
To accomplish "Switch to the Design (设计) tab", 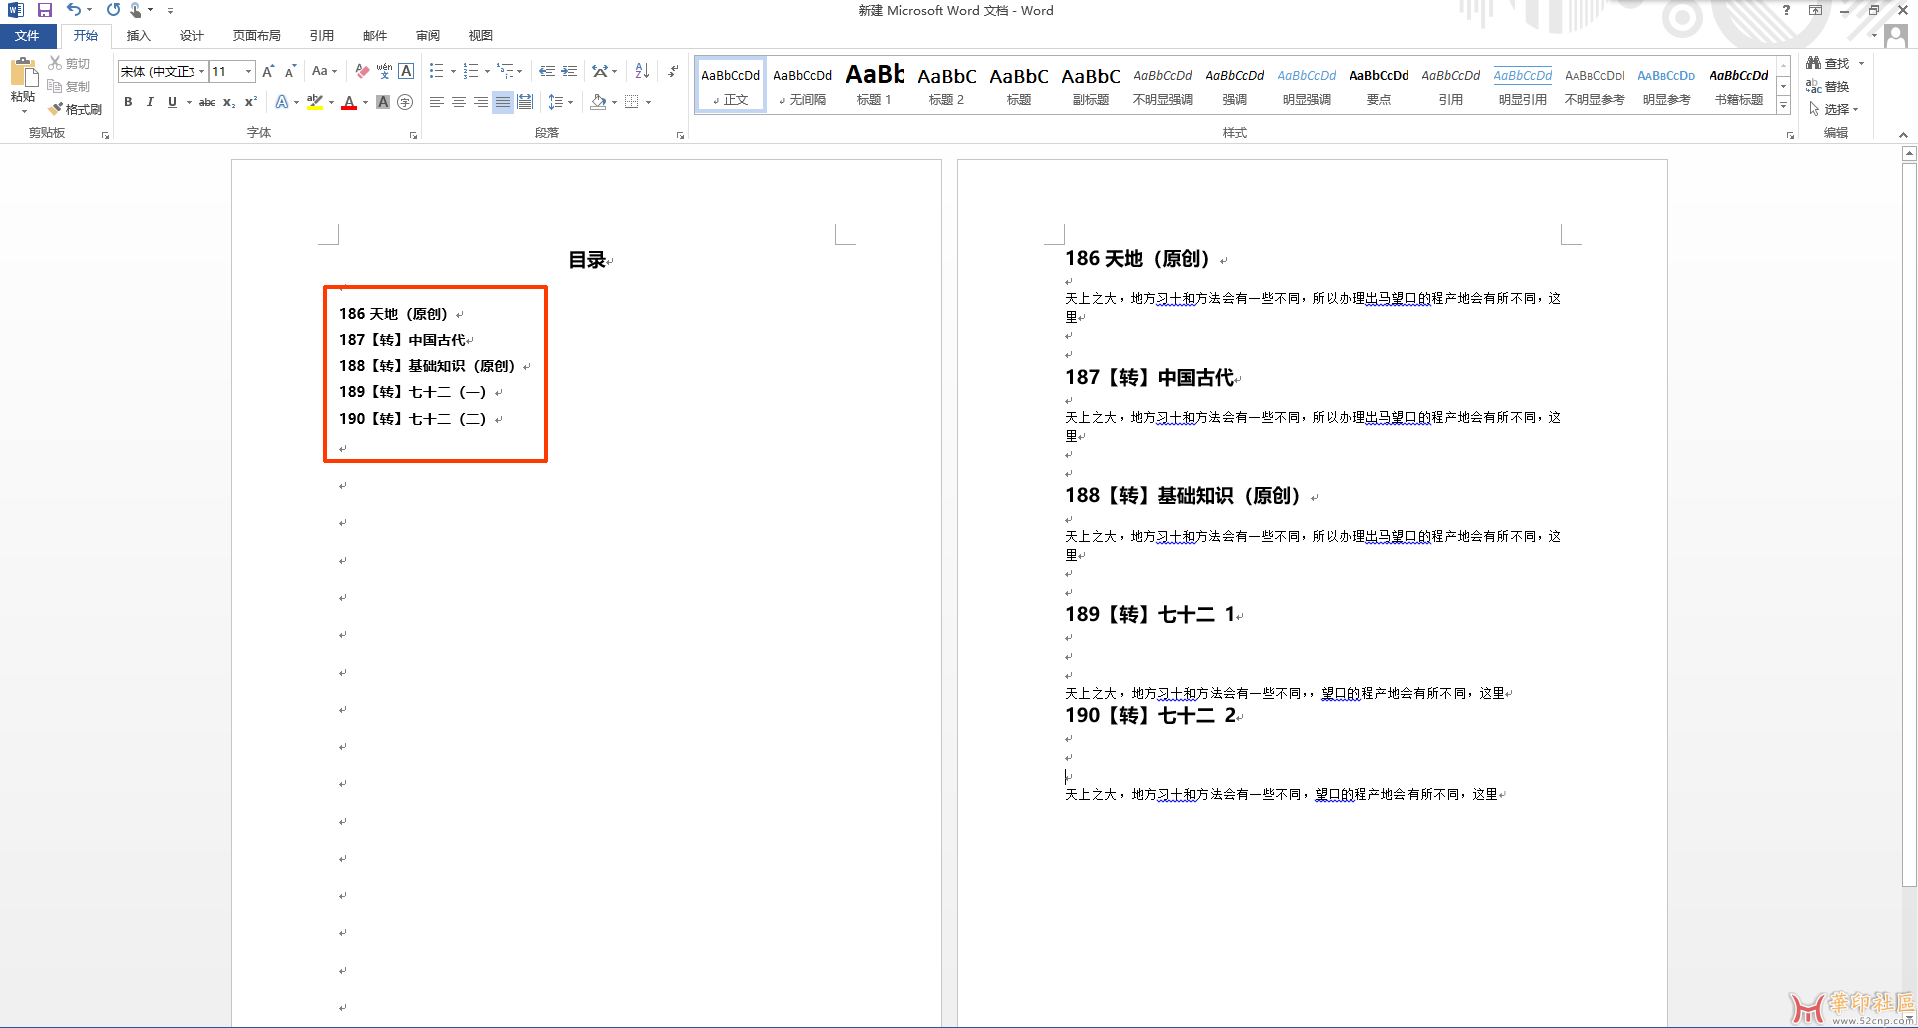I will (191, 36).
